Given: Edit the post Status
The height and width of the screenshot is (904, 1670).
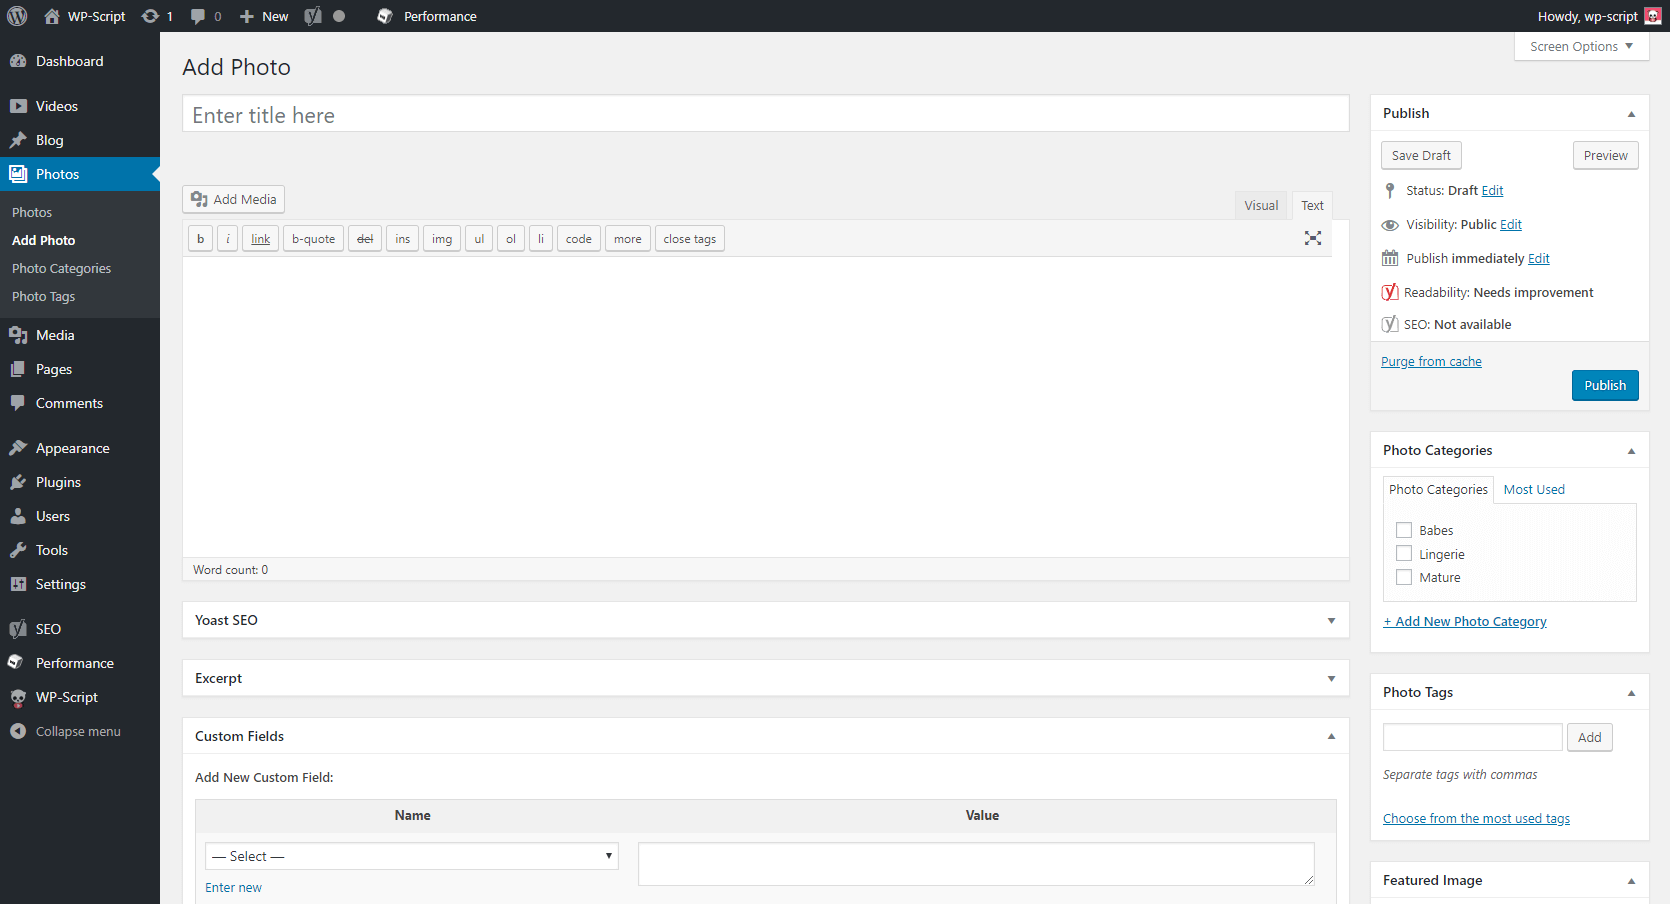Looking at the screenshot, I should (1492, 190).
